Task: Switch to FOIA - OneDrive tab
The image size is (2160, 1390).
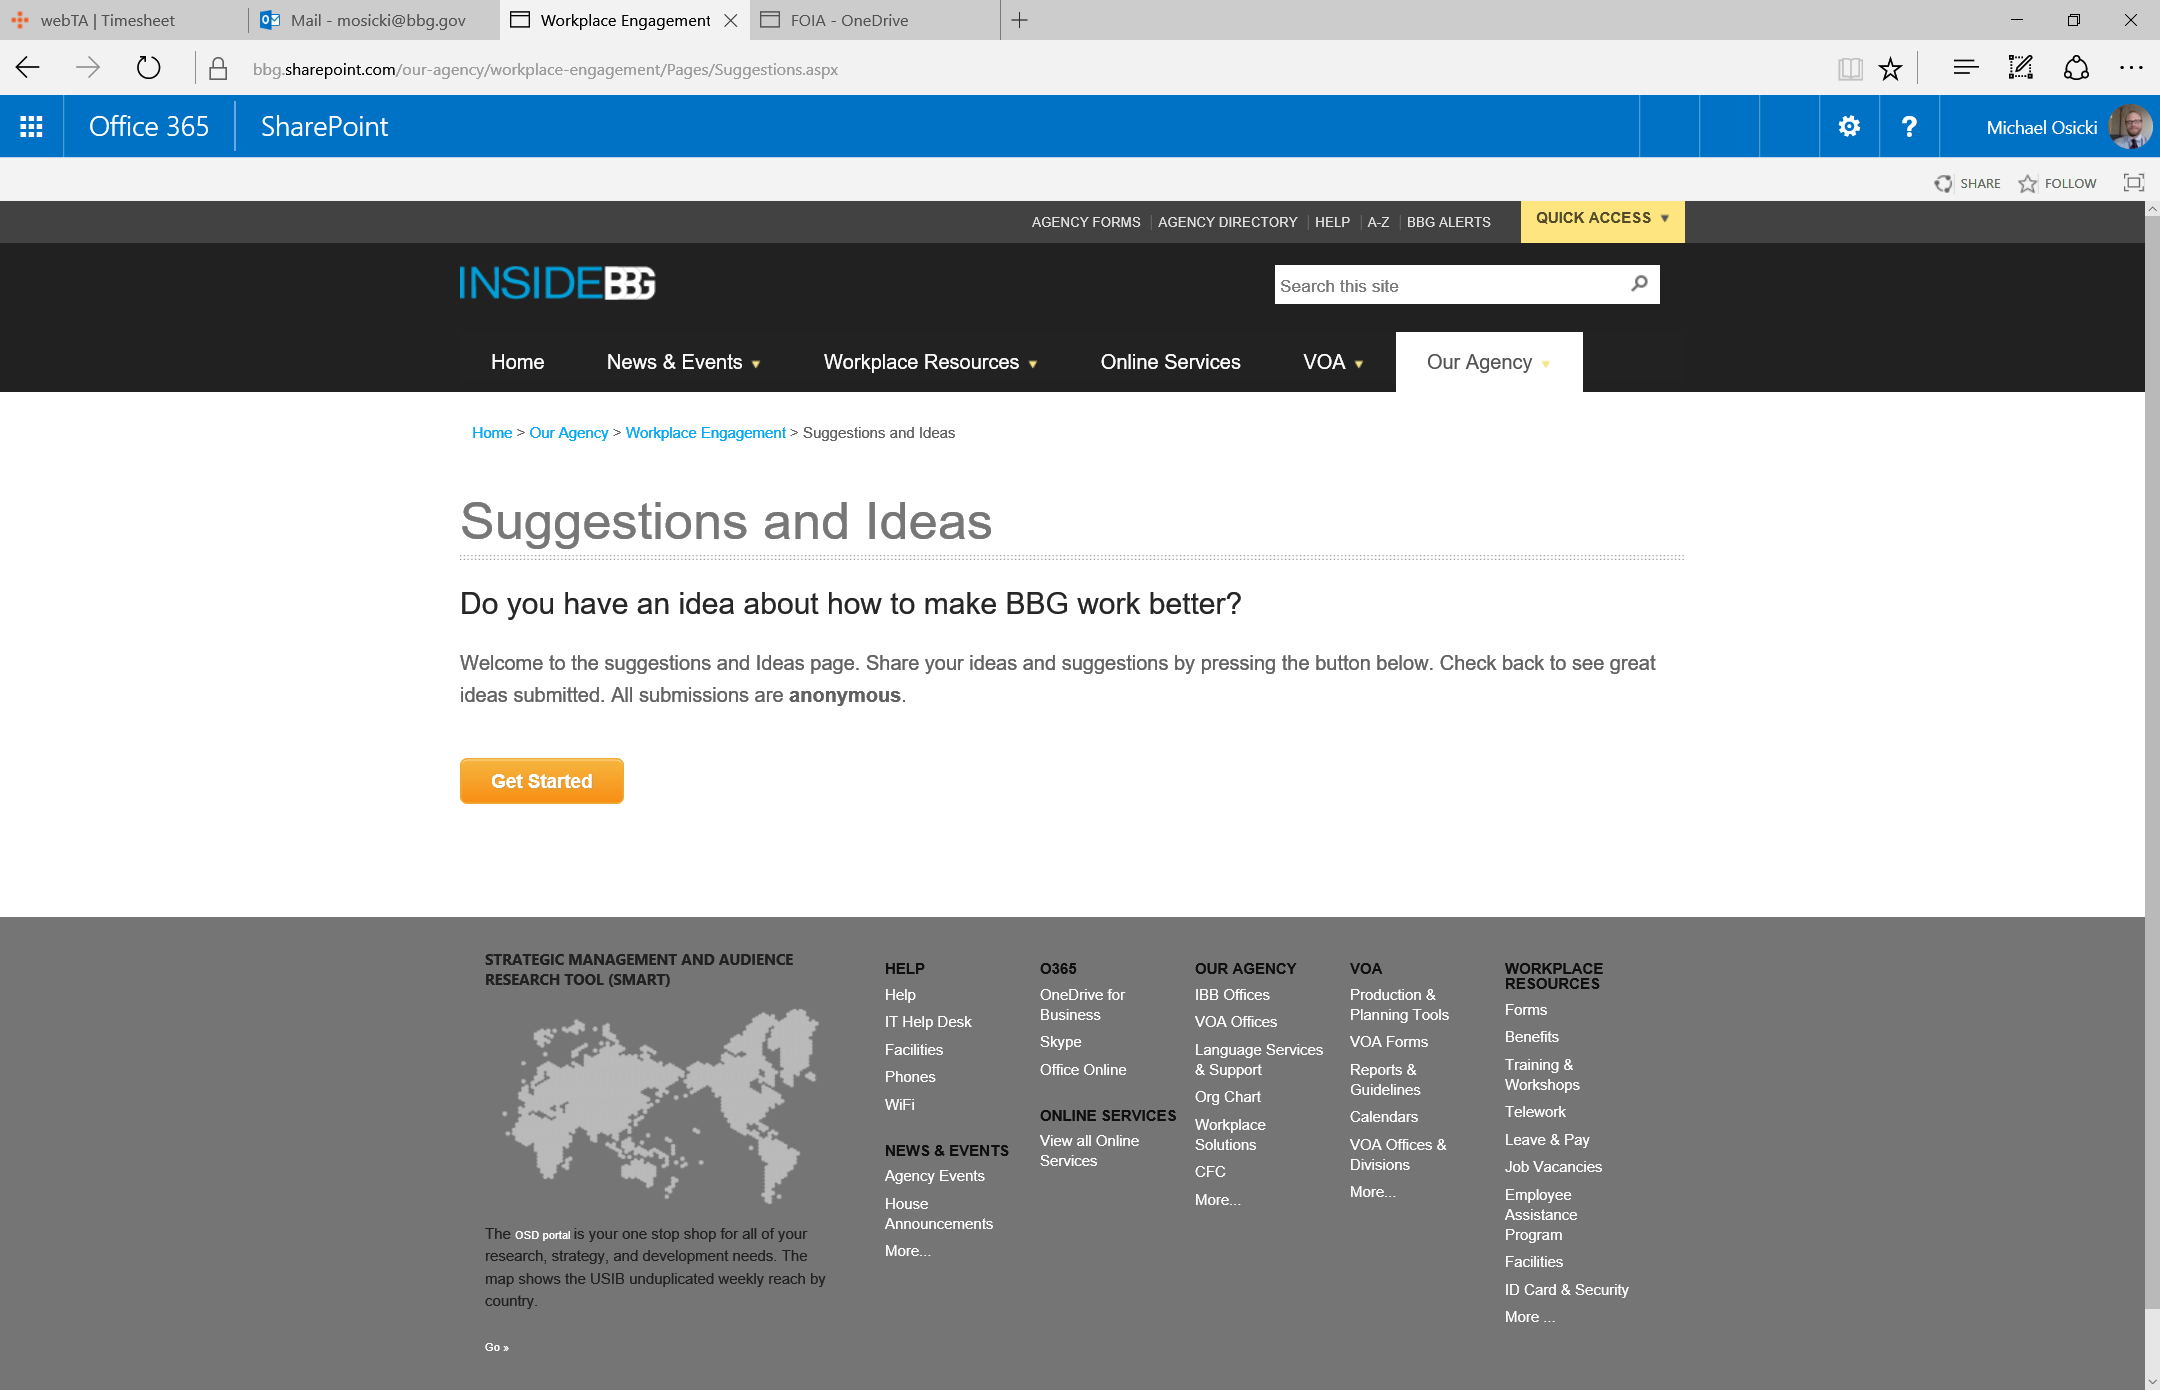Action: (x=874, y=20)
